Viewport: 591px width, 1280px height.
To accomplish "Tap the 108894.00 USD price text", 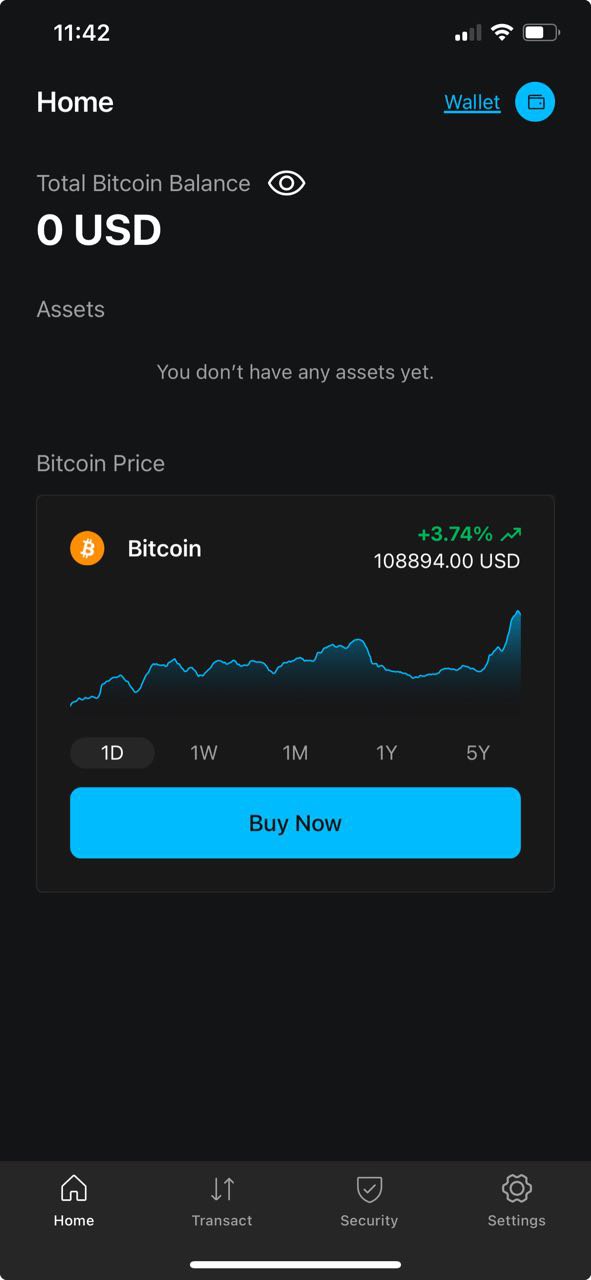I will pyautogui.click(x=447, y=561).
